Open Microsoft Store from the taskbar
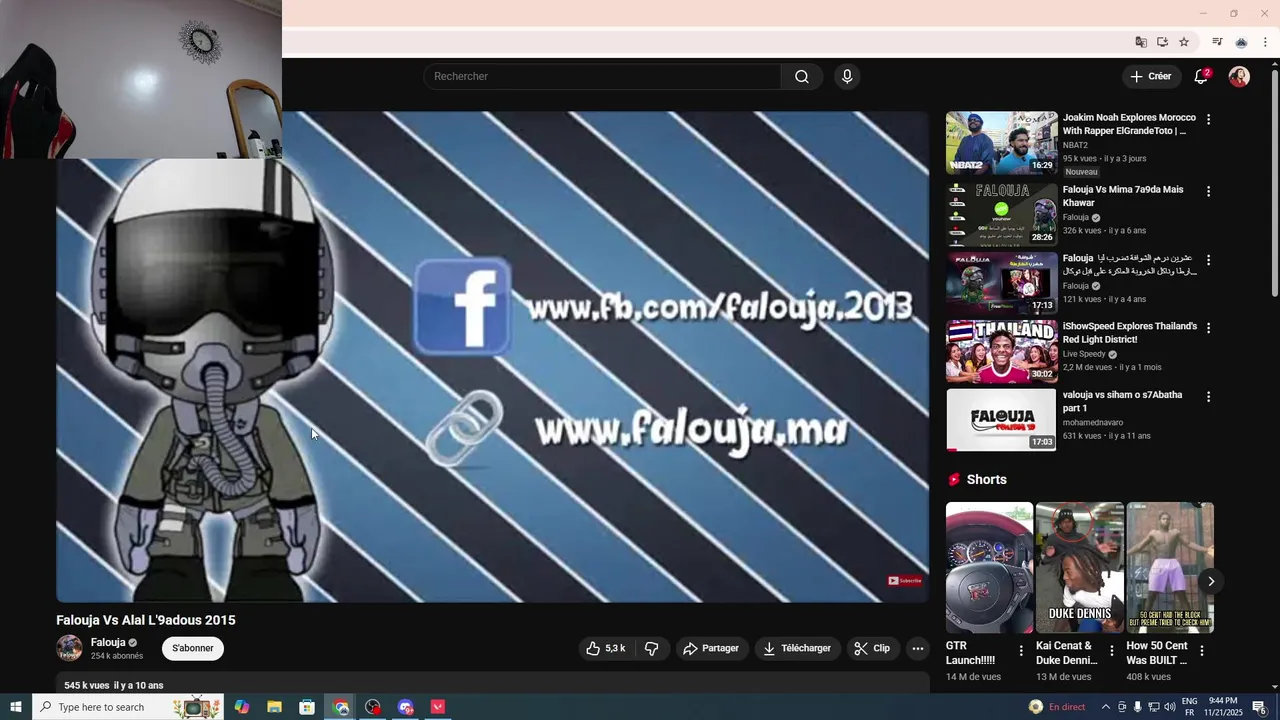This screenshot has width=1280, height=720. tap(307, 707)
